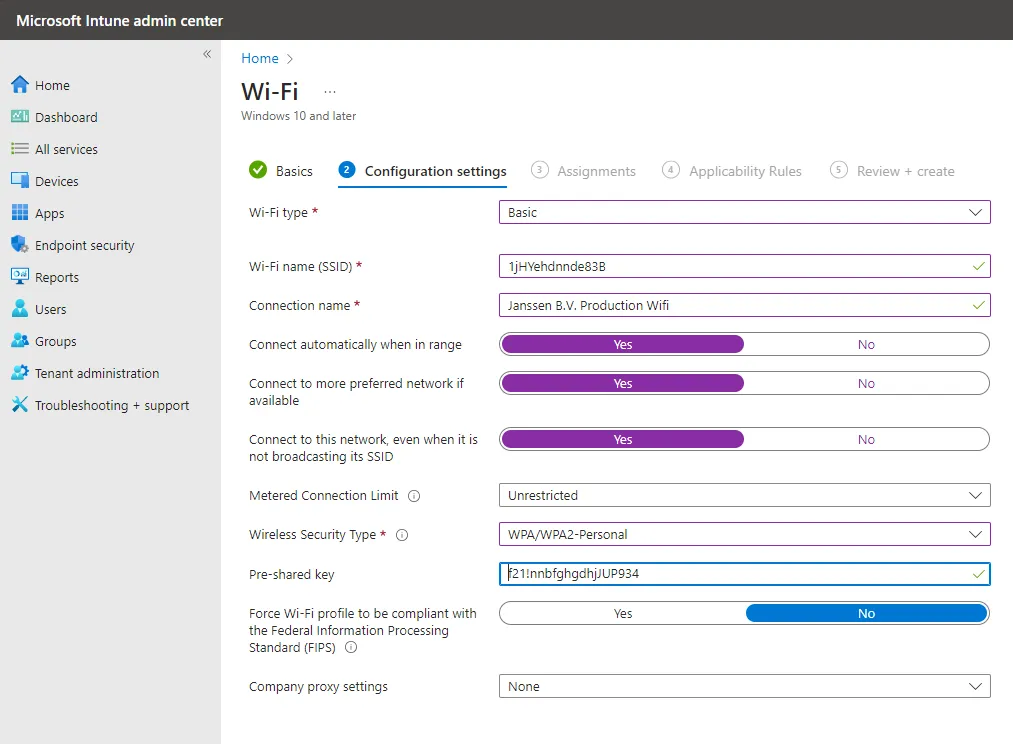Switch to the Assignments tab
1013x744 pixels.
coord(583,171)
